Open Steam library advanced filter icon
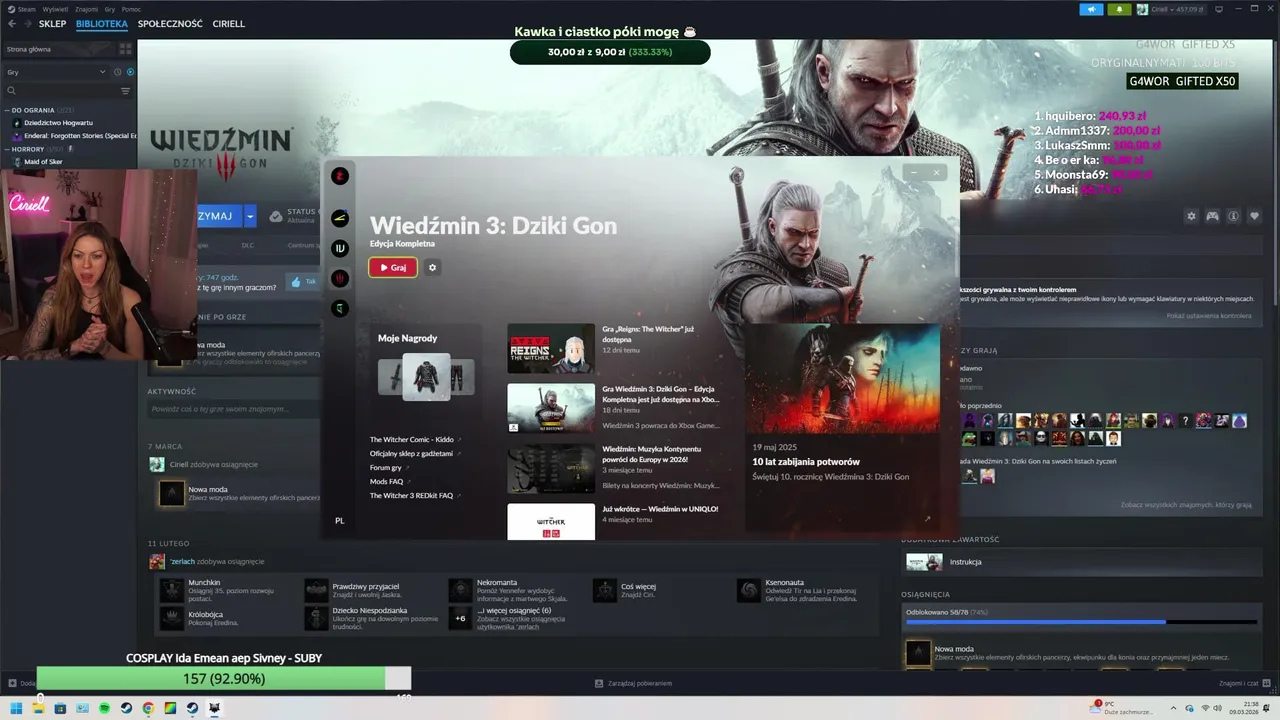1280x720 pixels. (125, 91)
